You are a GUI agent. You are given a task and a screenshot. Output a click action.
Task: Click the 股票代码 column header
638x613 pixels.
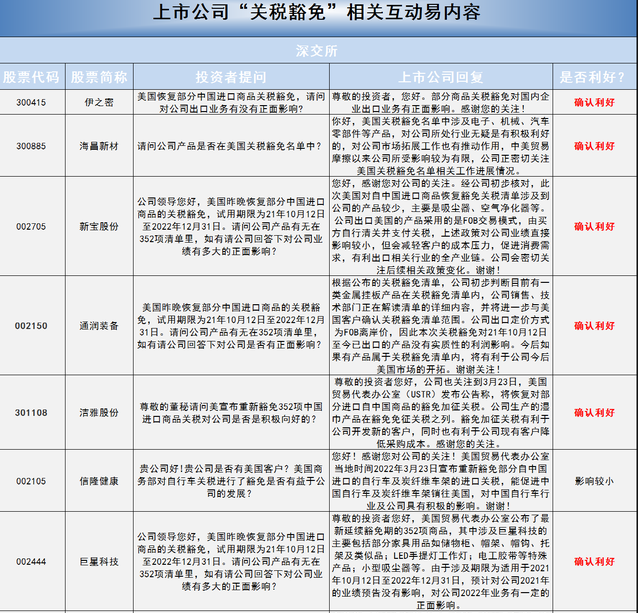pos(29,75)
